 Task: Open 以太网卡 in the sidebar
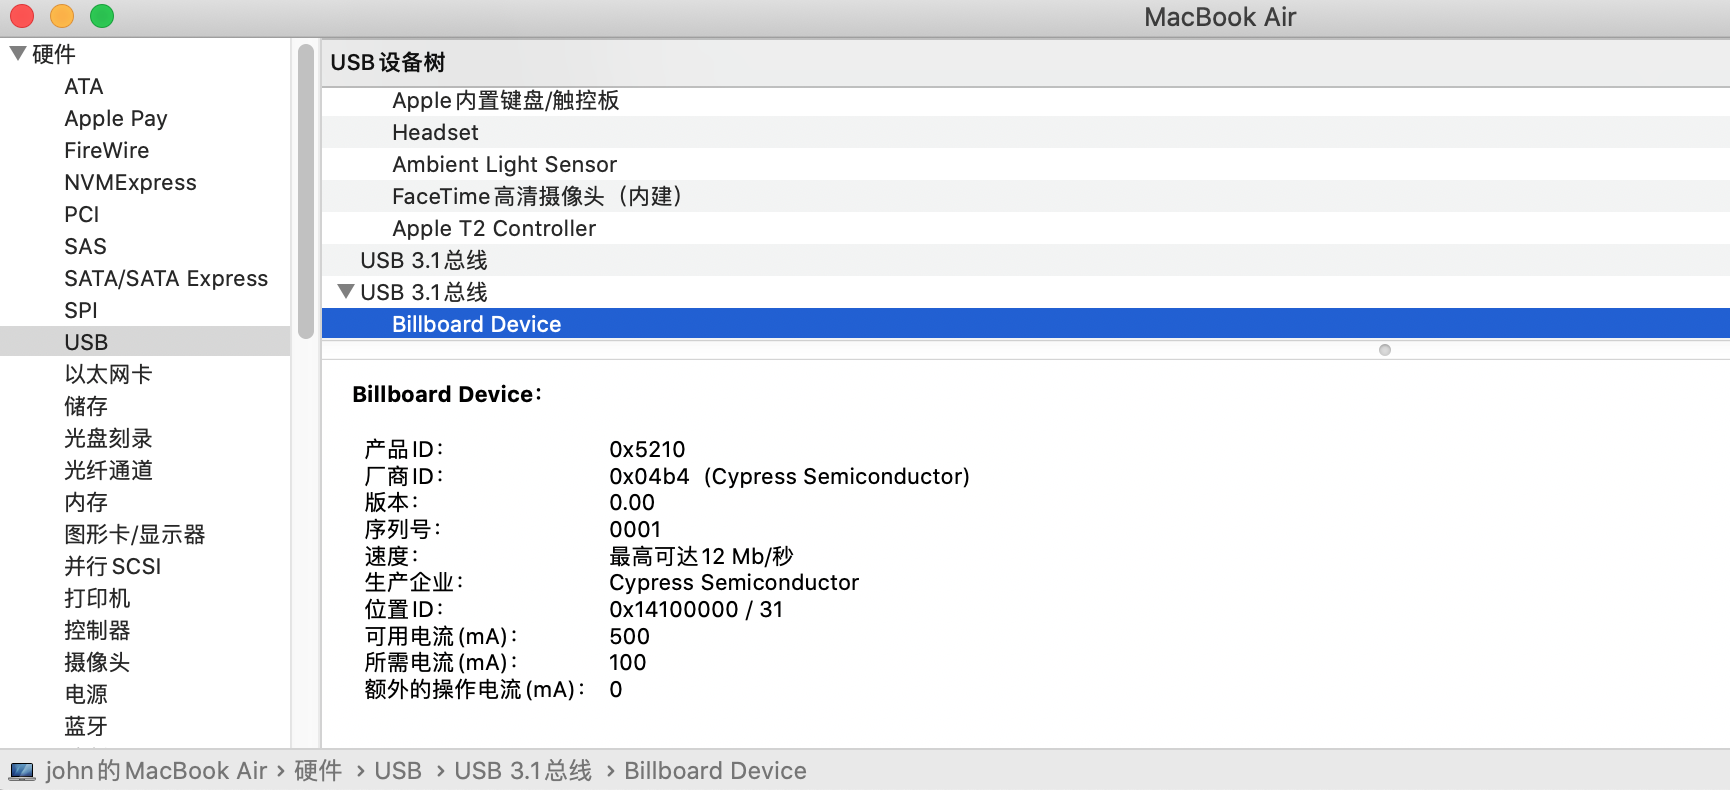tap(108, 374)
